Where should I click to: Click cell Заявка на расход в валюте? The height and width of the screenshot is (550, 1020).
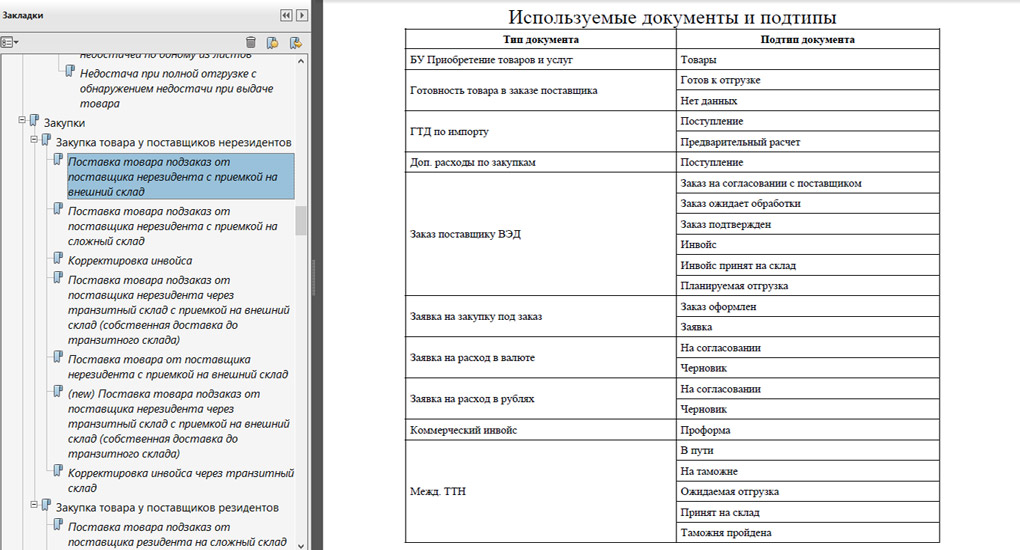coord(541,357)
